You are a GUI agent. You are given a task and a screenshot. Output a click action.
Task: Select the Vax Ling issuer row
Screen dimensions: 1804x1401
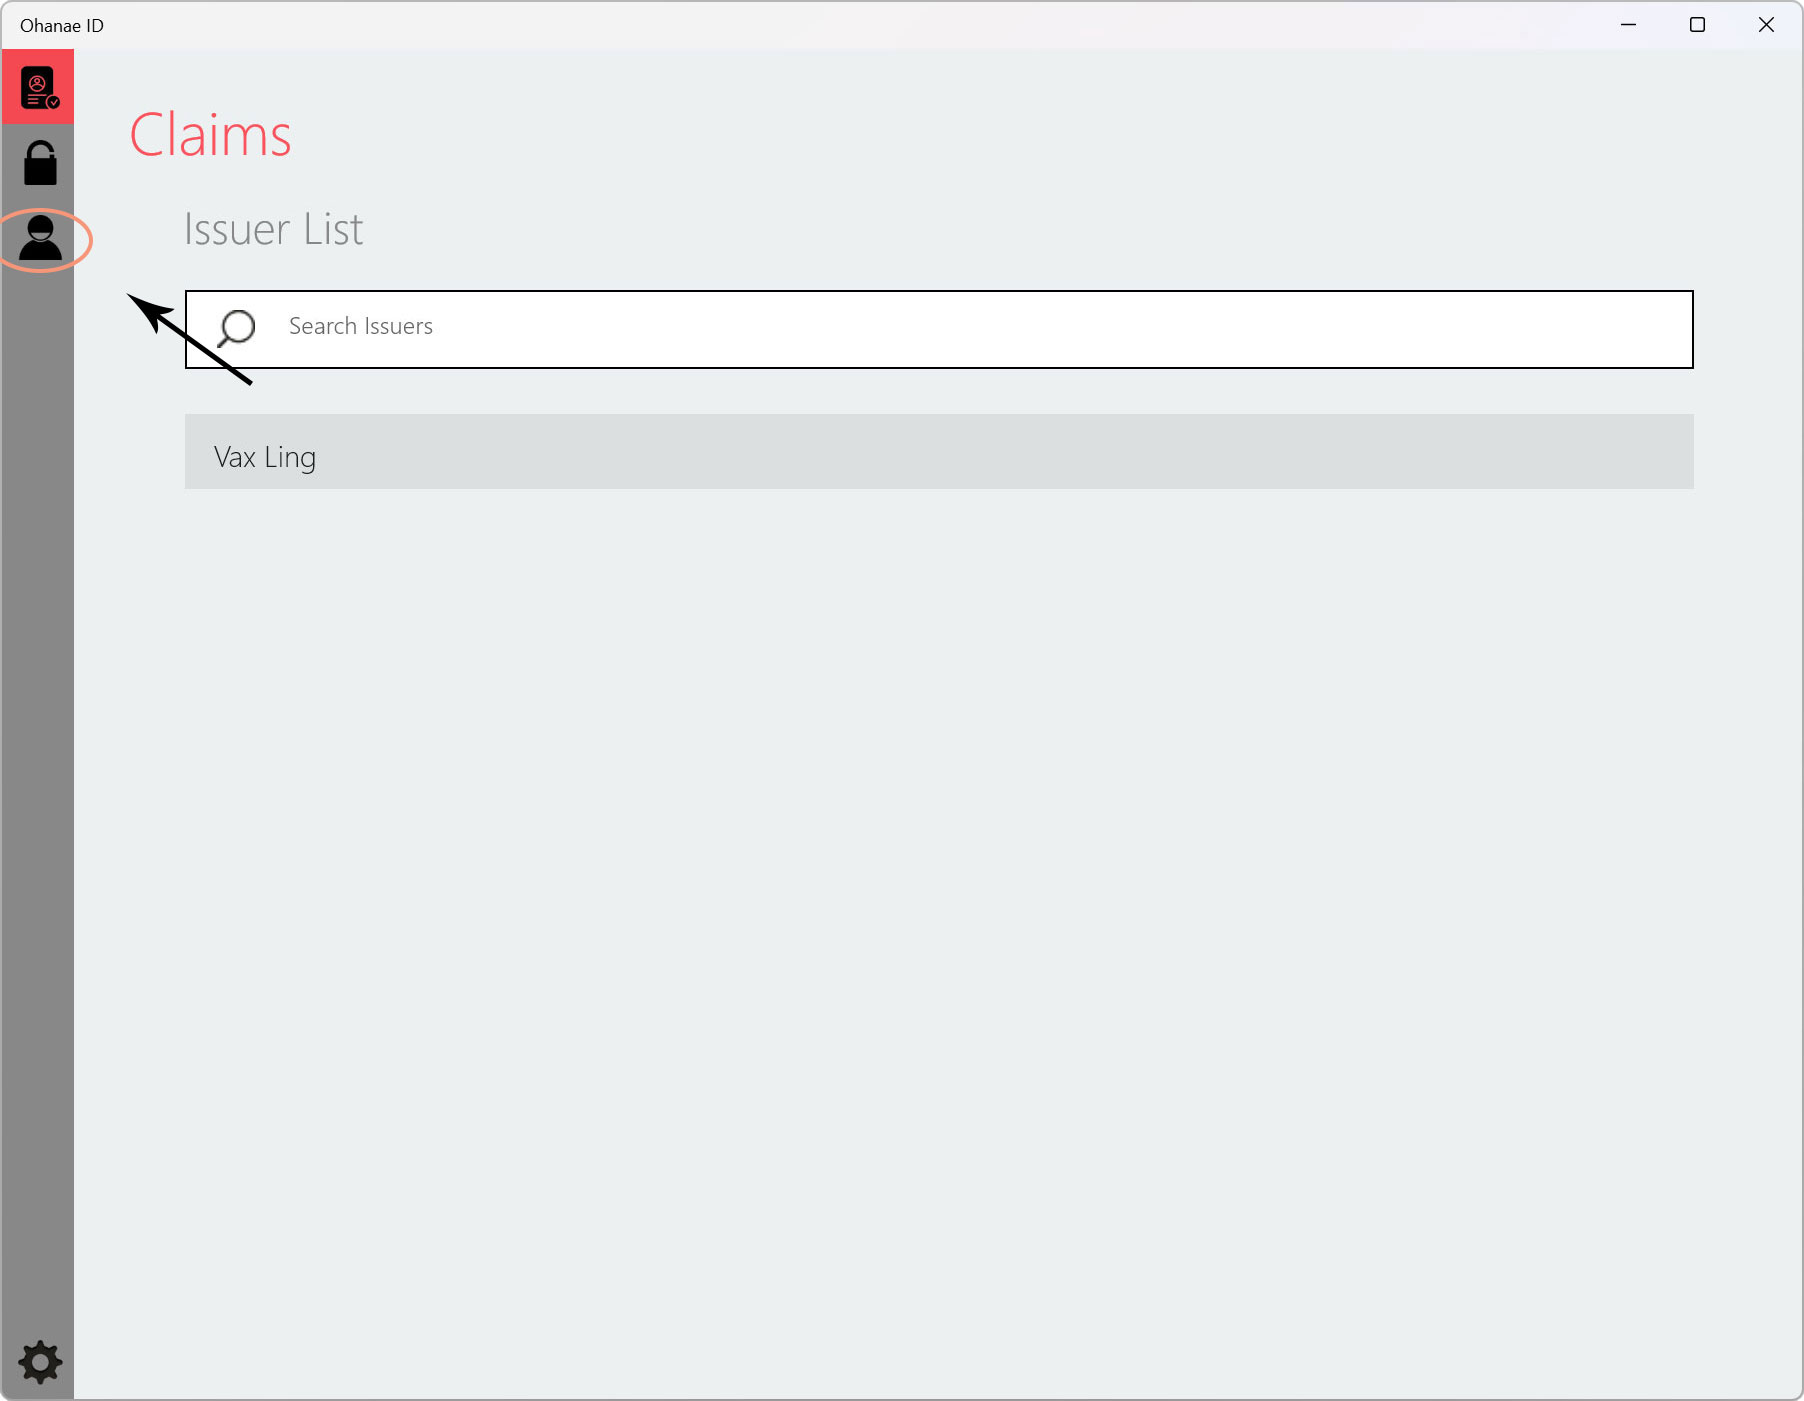[x=939, y=452]
